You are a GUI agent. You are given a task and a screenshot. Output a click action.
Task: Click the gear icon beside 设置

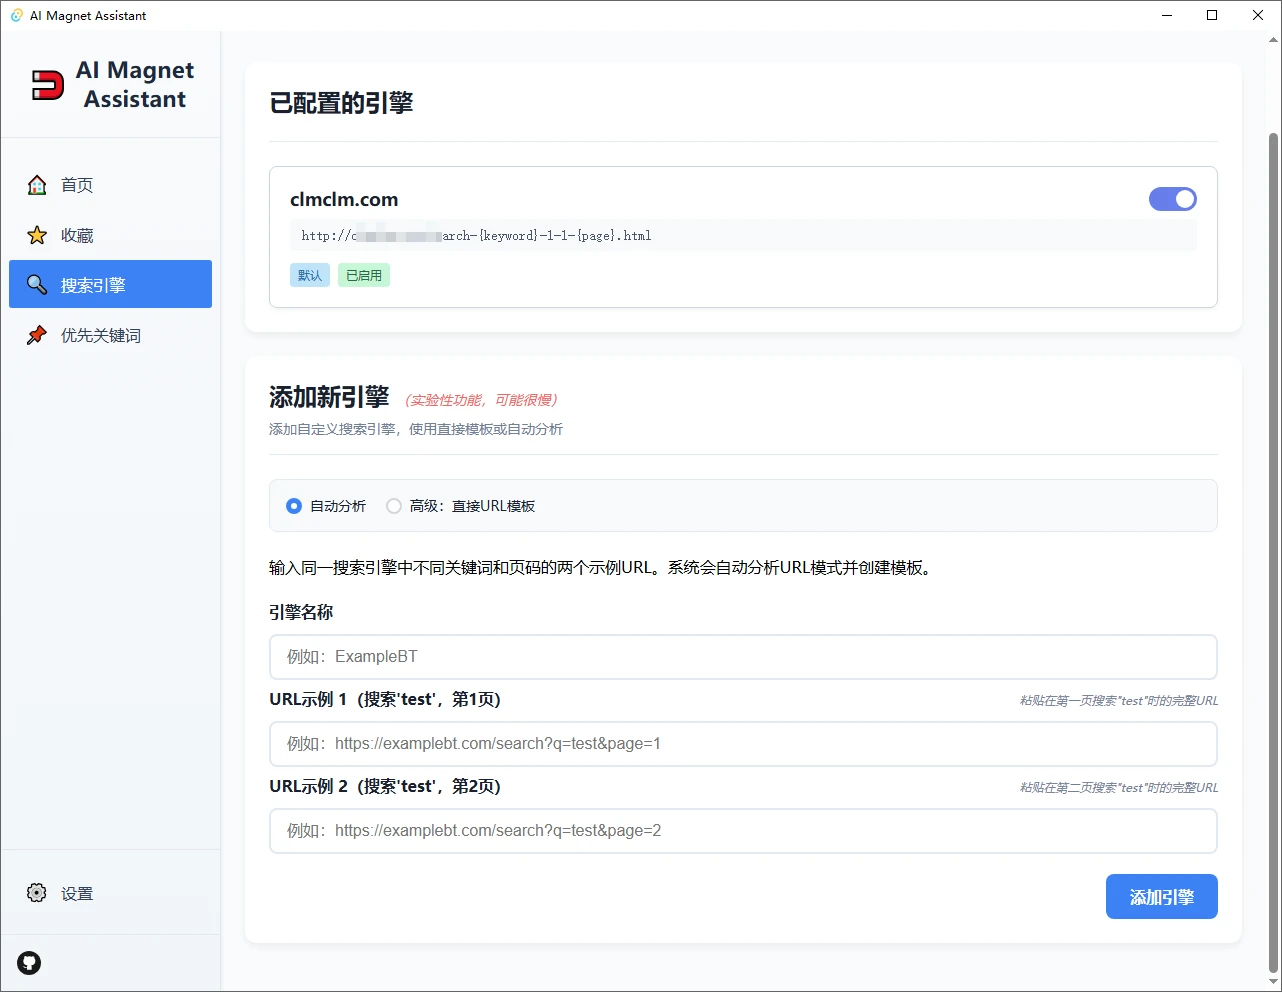[37, 893]
